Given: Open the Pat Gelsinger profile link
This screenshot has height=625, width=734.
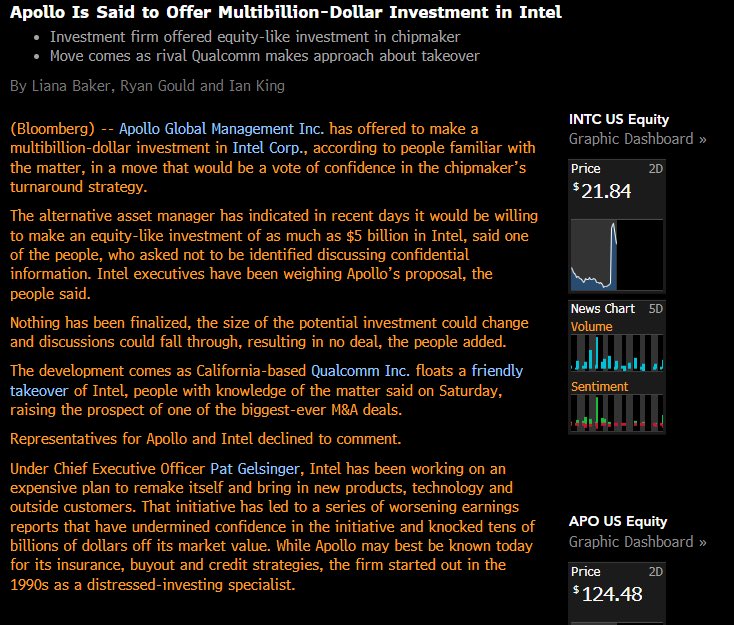Looking at the screenshot, I should (255, 469).
